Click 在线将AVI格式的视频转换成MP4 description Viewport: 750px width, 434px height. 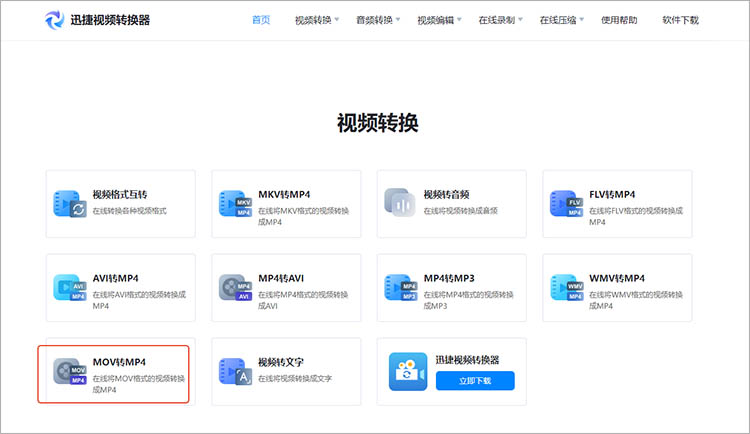[x=139, y=300]
